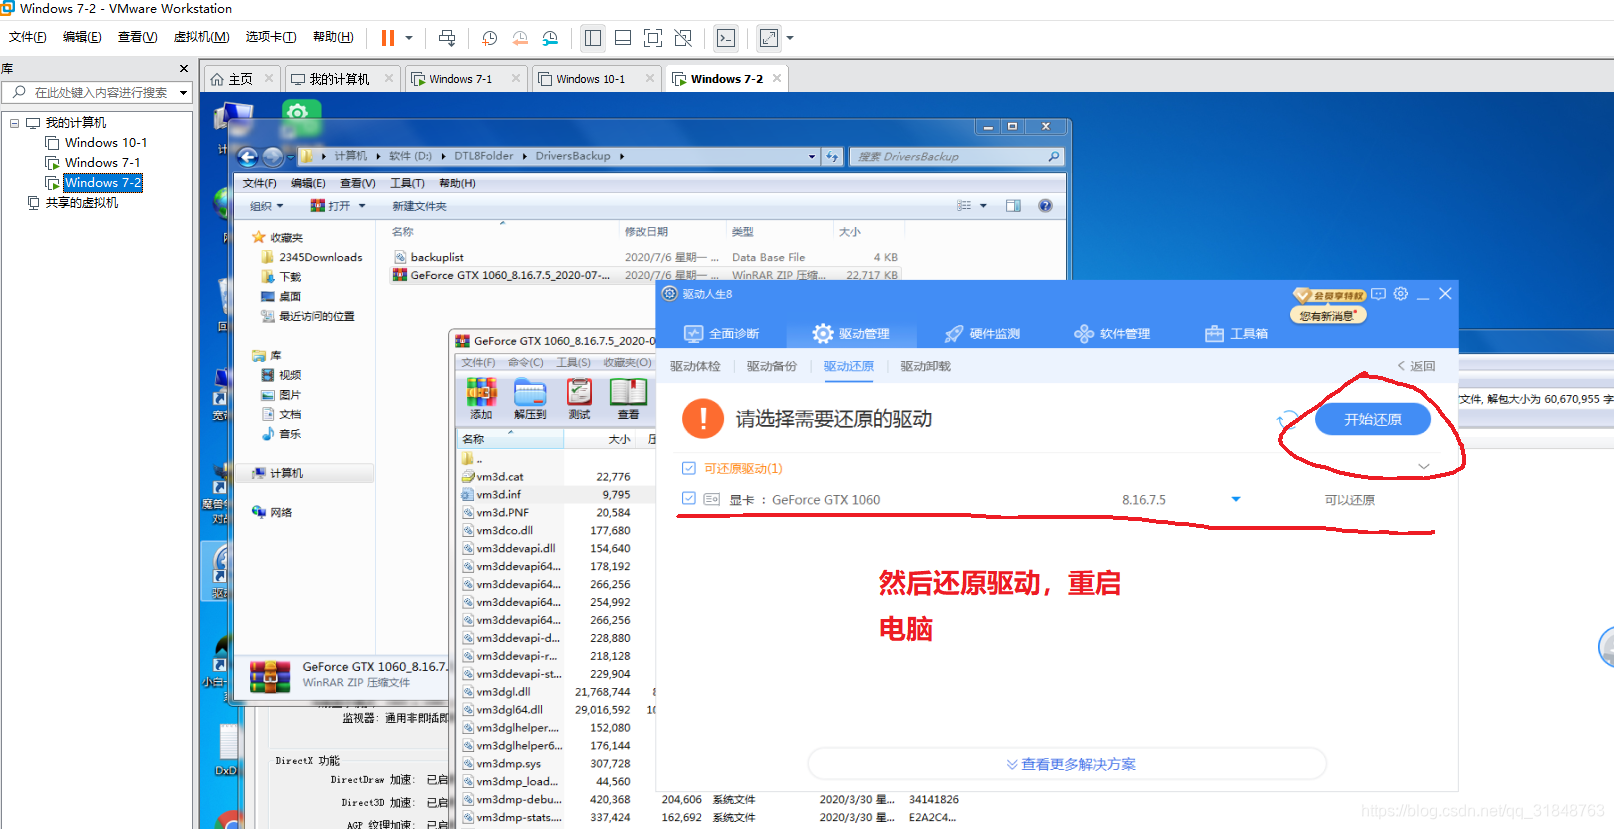Collapse the 可还原驱动 section chevron
1614x829 pixels.
point(1424,467)
